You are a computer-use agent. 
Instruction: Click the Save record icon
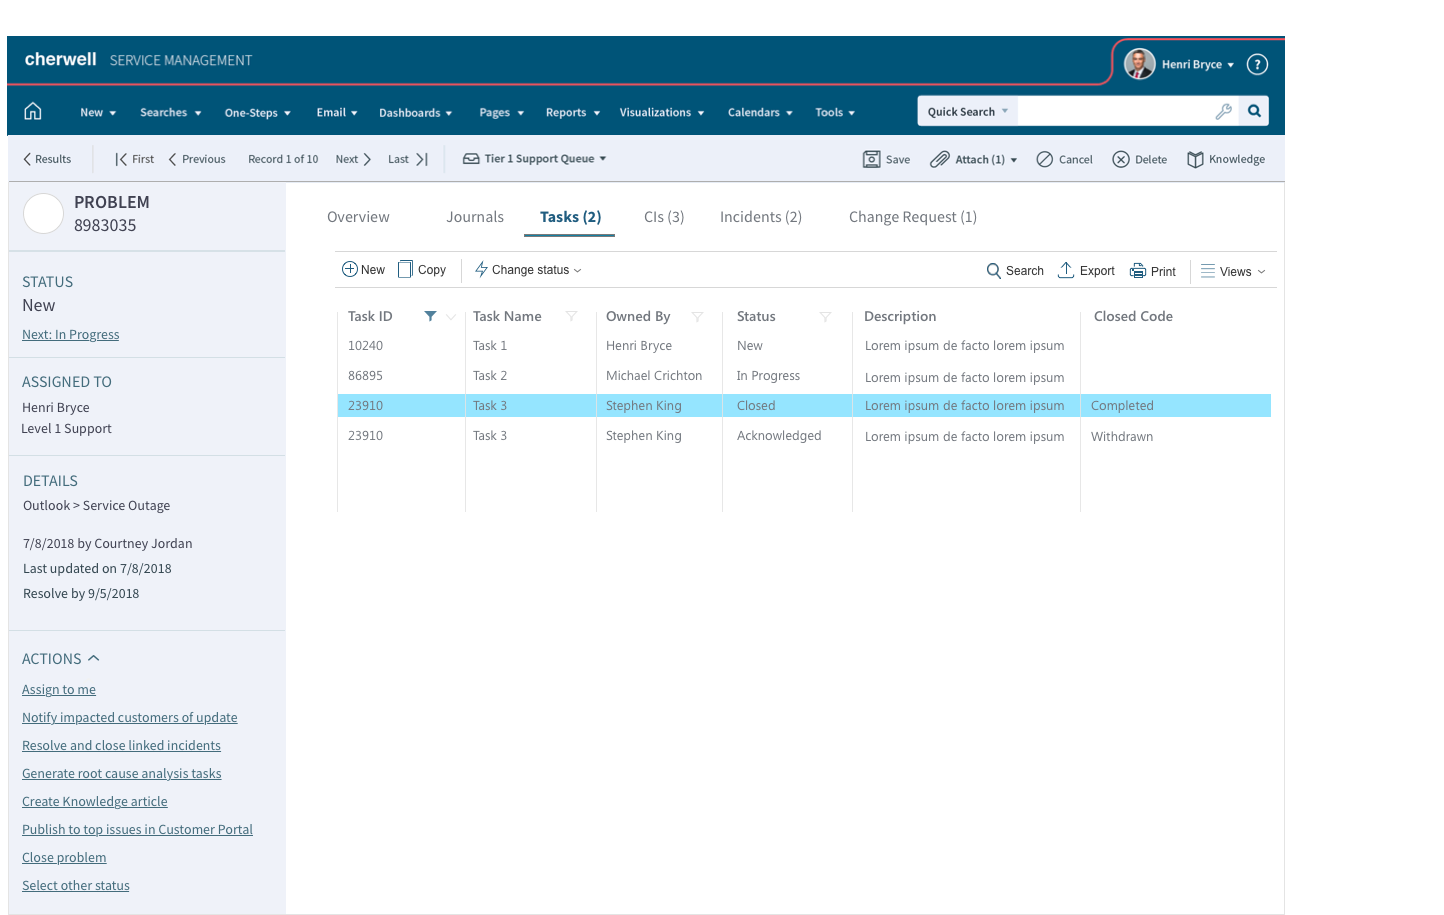click(872, 159)
